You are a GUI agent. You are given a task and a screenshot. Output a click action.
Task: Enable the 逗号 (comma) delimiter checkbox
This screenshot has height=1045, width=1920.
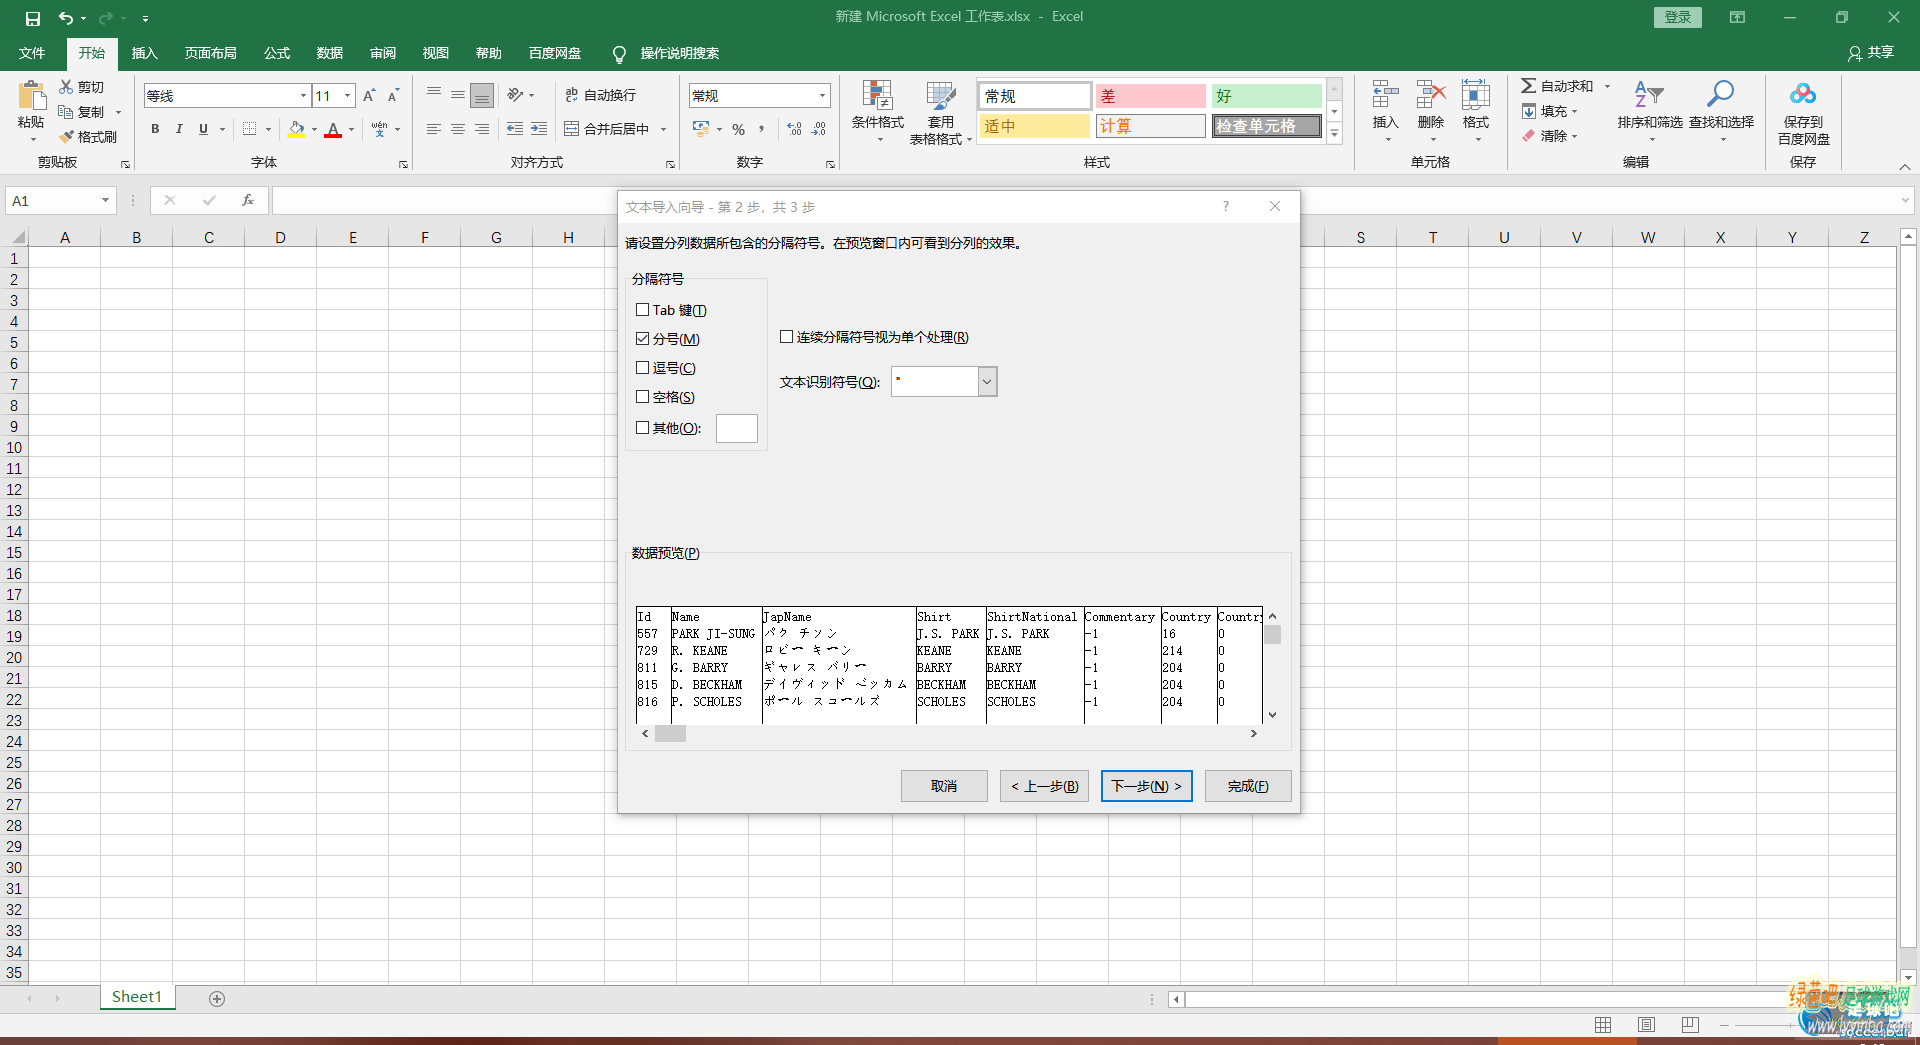[643, 368]
